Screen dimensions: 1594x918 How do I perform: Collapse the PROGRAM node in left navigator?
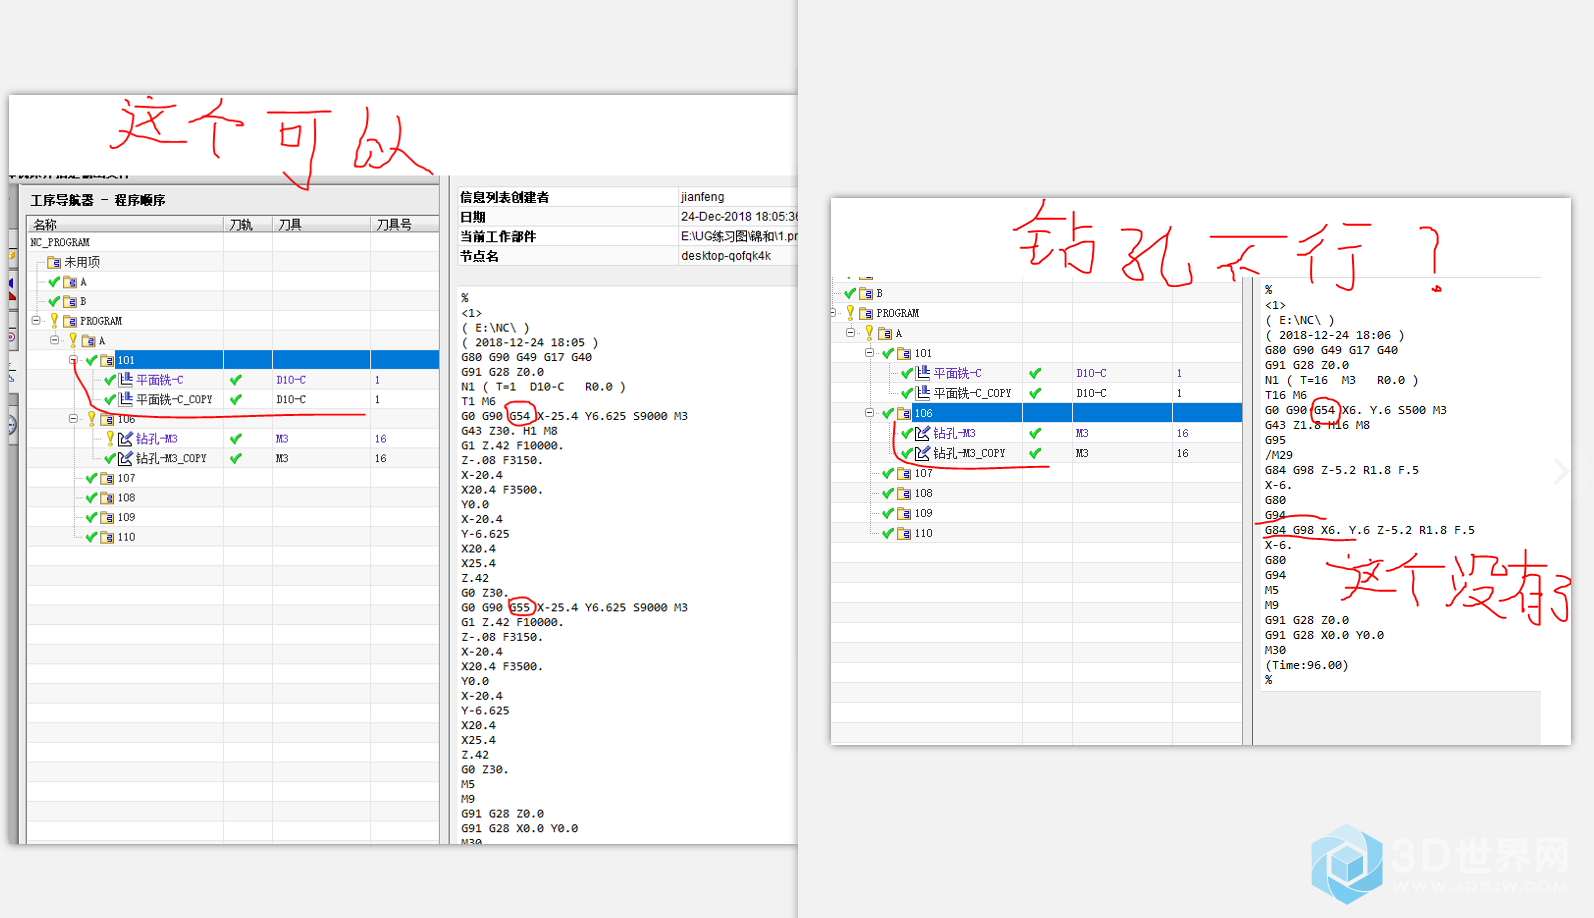(36, 321)
